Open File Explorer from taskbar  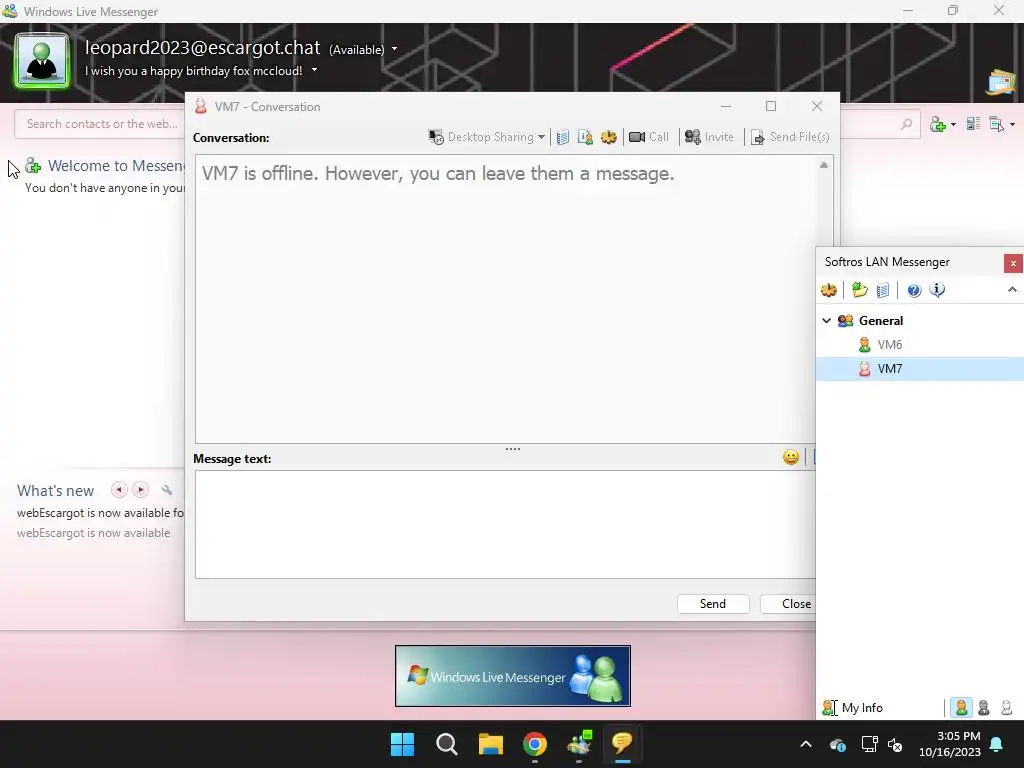(x=490, y=744)
